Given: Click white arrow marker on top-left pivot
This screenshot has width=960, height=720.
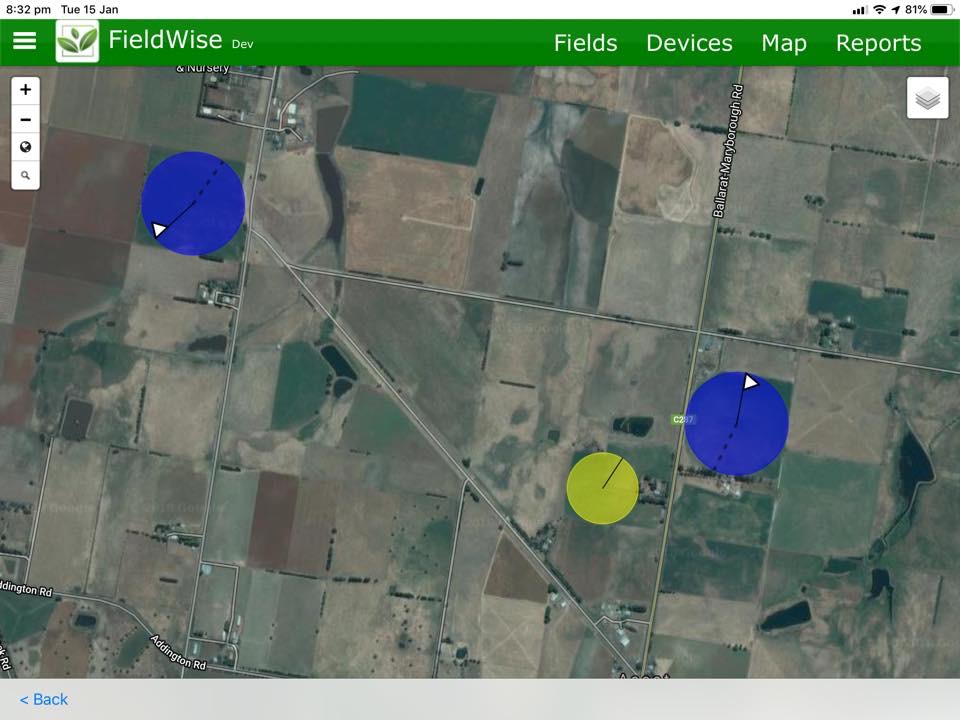Looking at the screenshot, I should pos(158,230).
